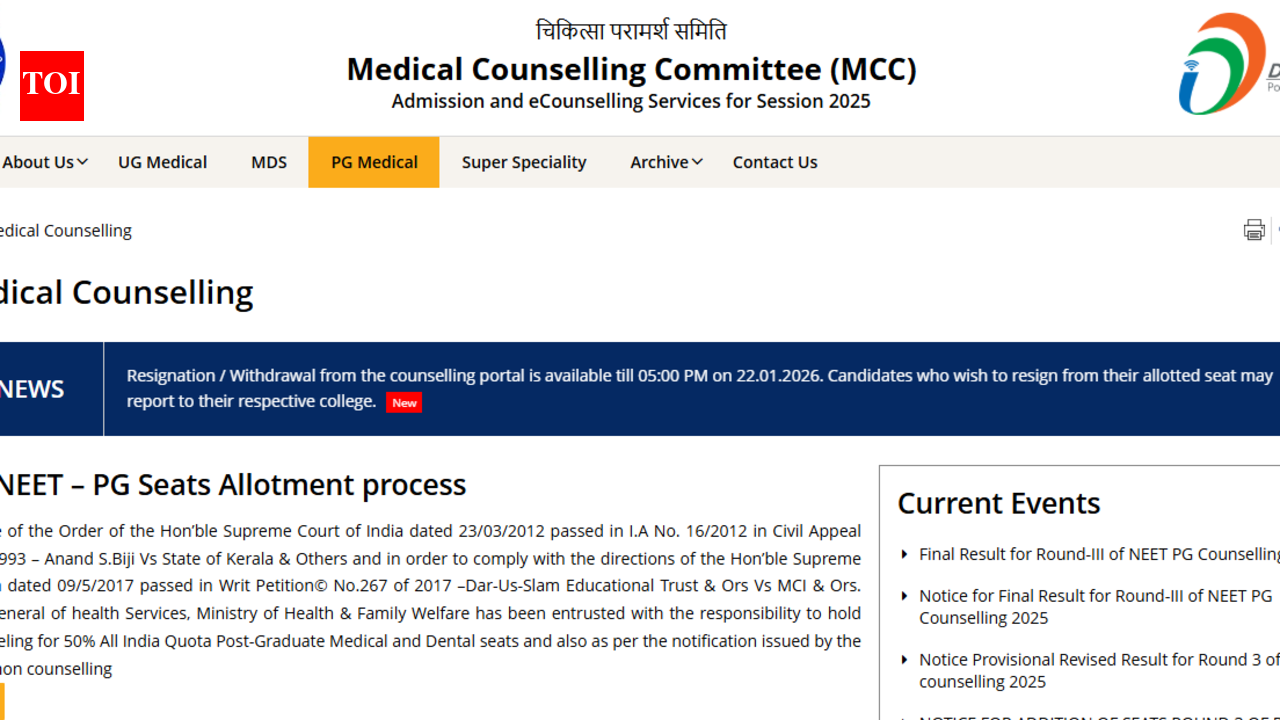Click the arrow bullet beside the provisional result notice
The width and height of the screenshot is (1280, 720).
pos(905,660)
